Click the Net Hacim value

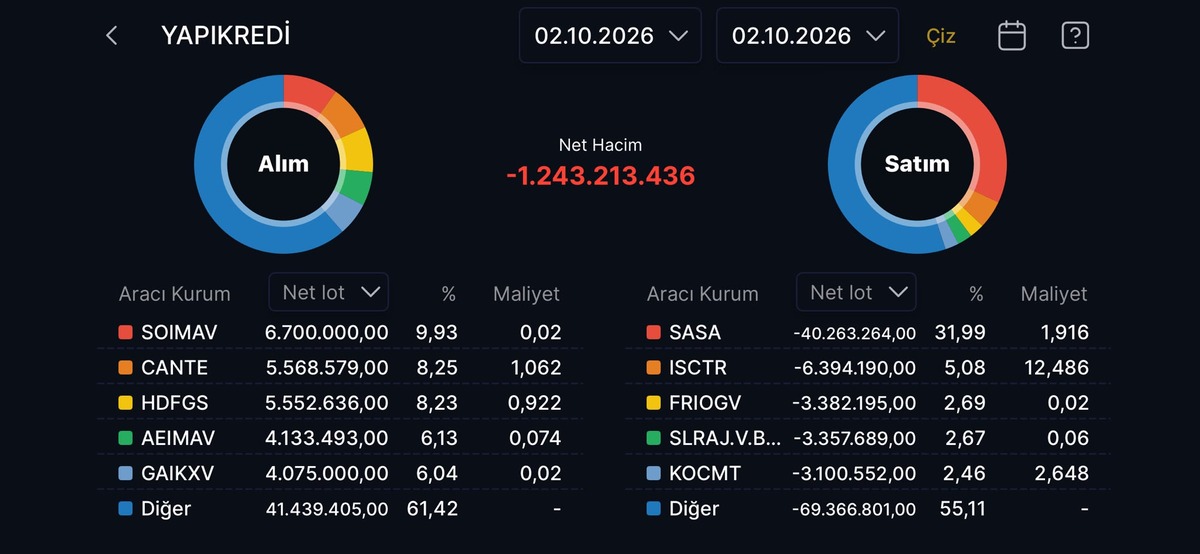tap(600, 176)
